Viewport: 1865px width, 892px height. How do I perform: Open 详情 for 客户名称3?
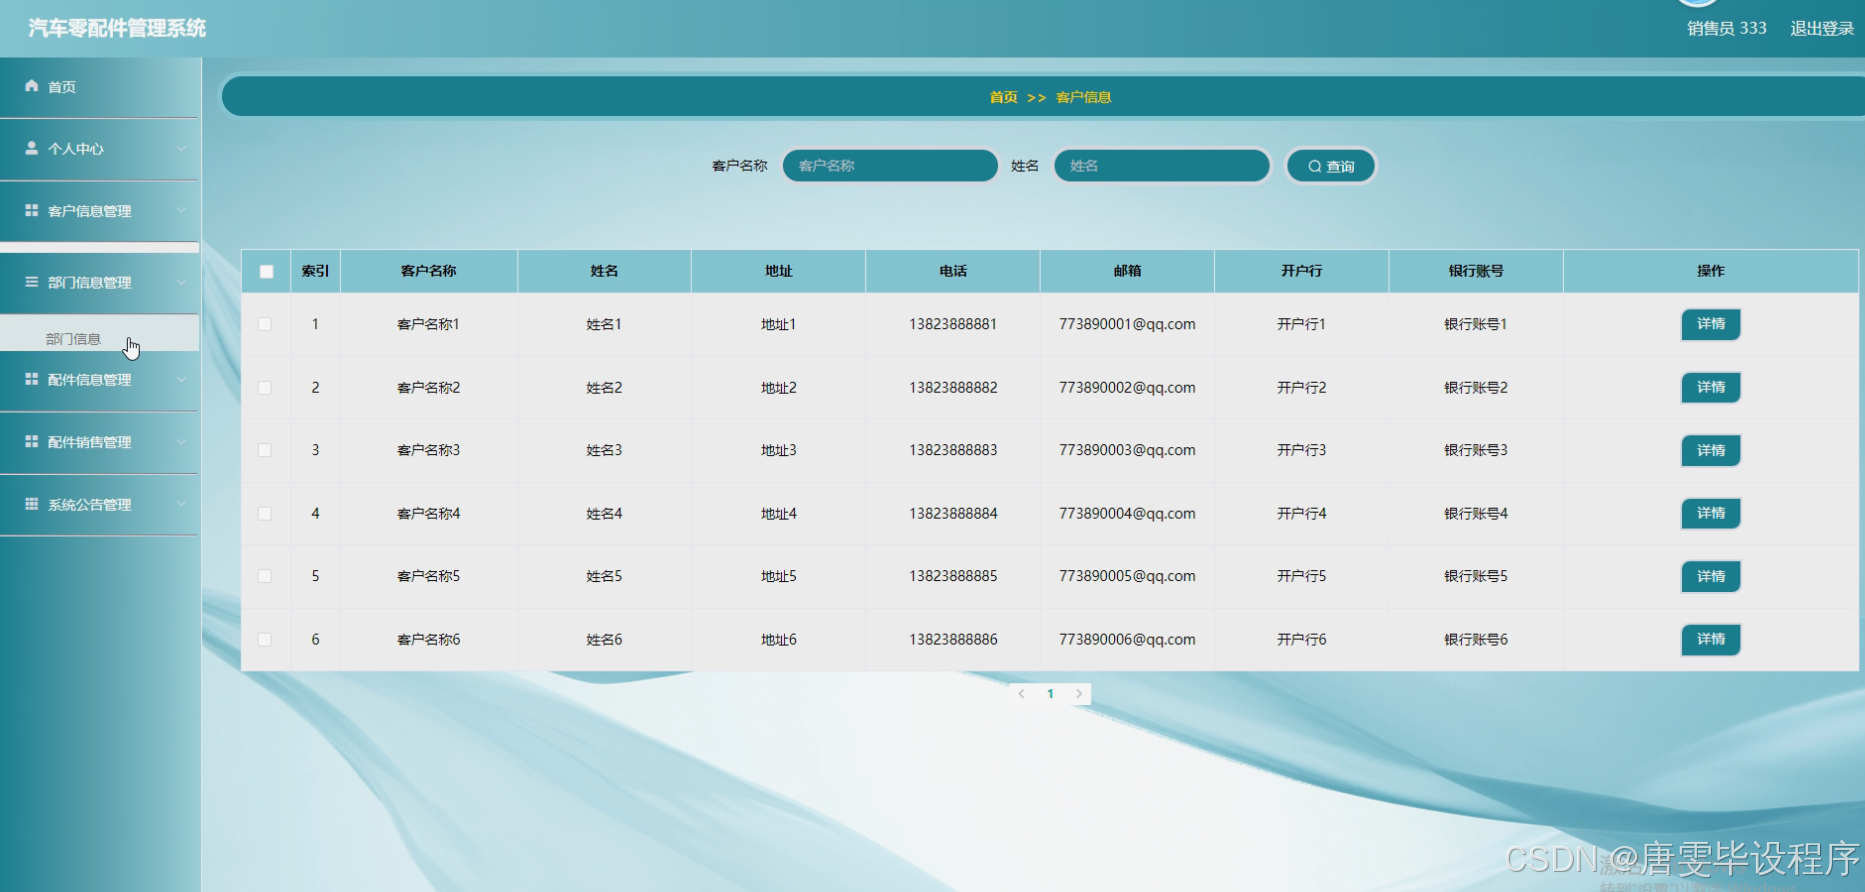coord(1711,450)
